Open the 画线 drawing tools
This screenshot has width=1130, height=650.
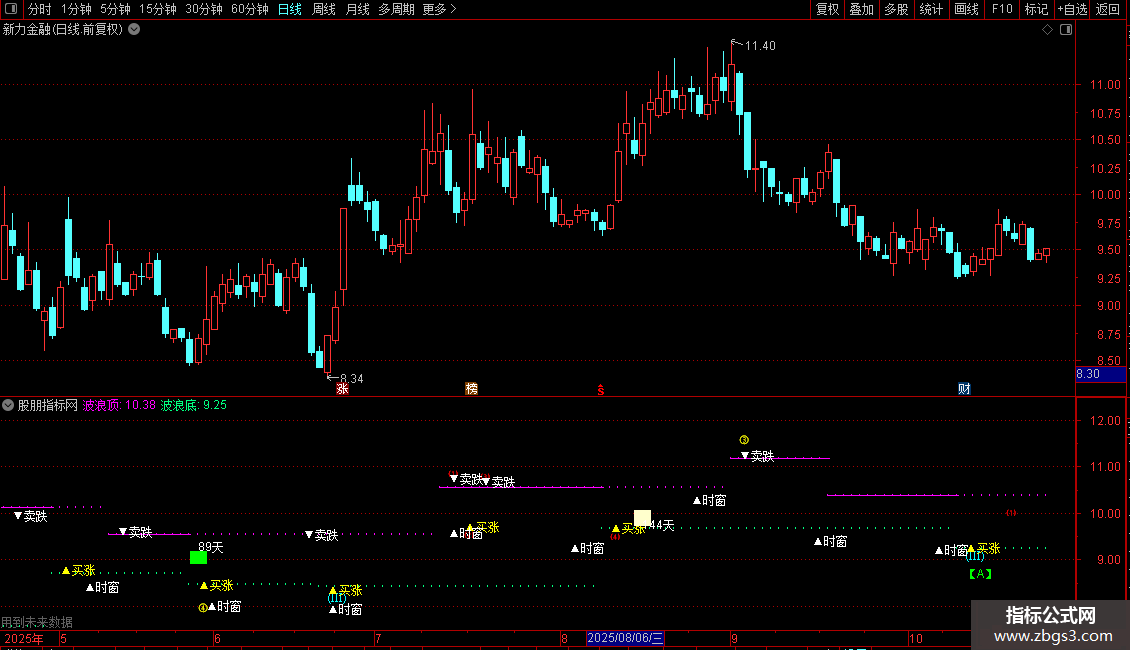966,9
